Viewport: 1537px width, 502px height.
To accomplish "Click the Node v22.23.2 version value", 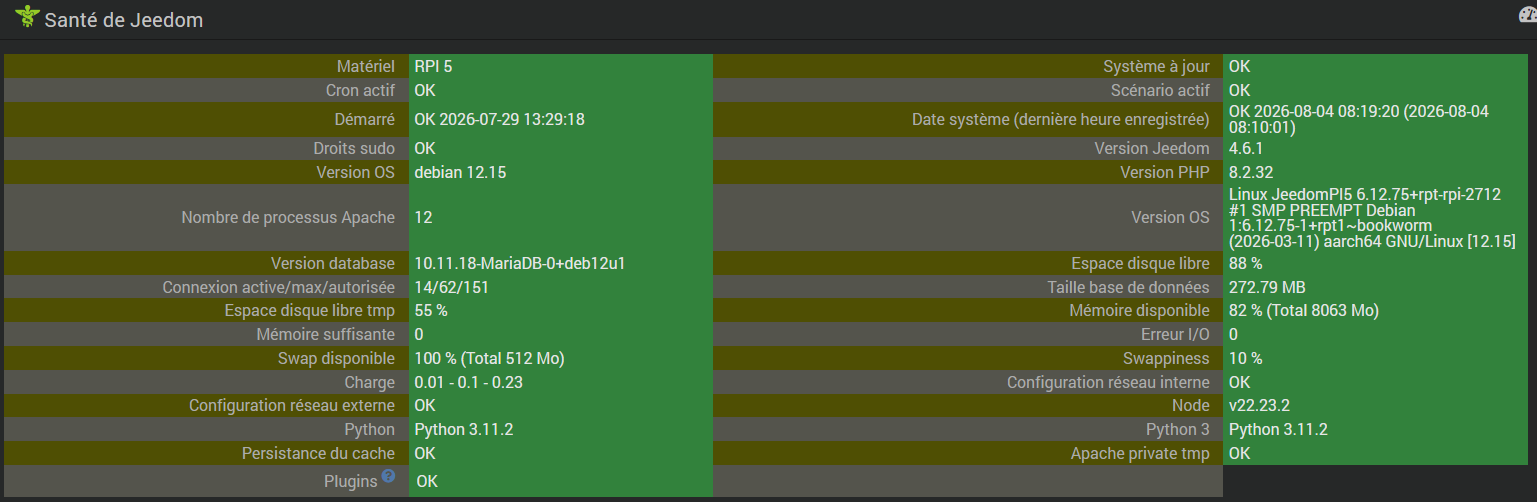I will click(x=1375, y=406).
